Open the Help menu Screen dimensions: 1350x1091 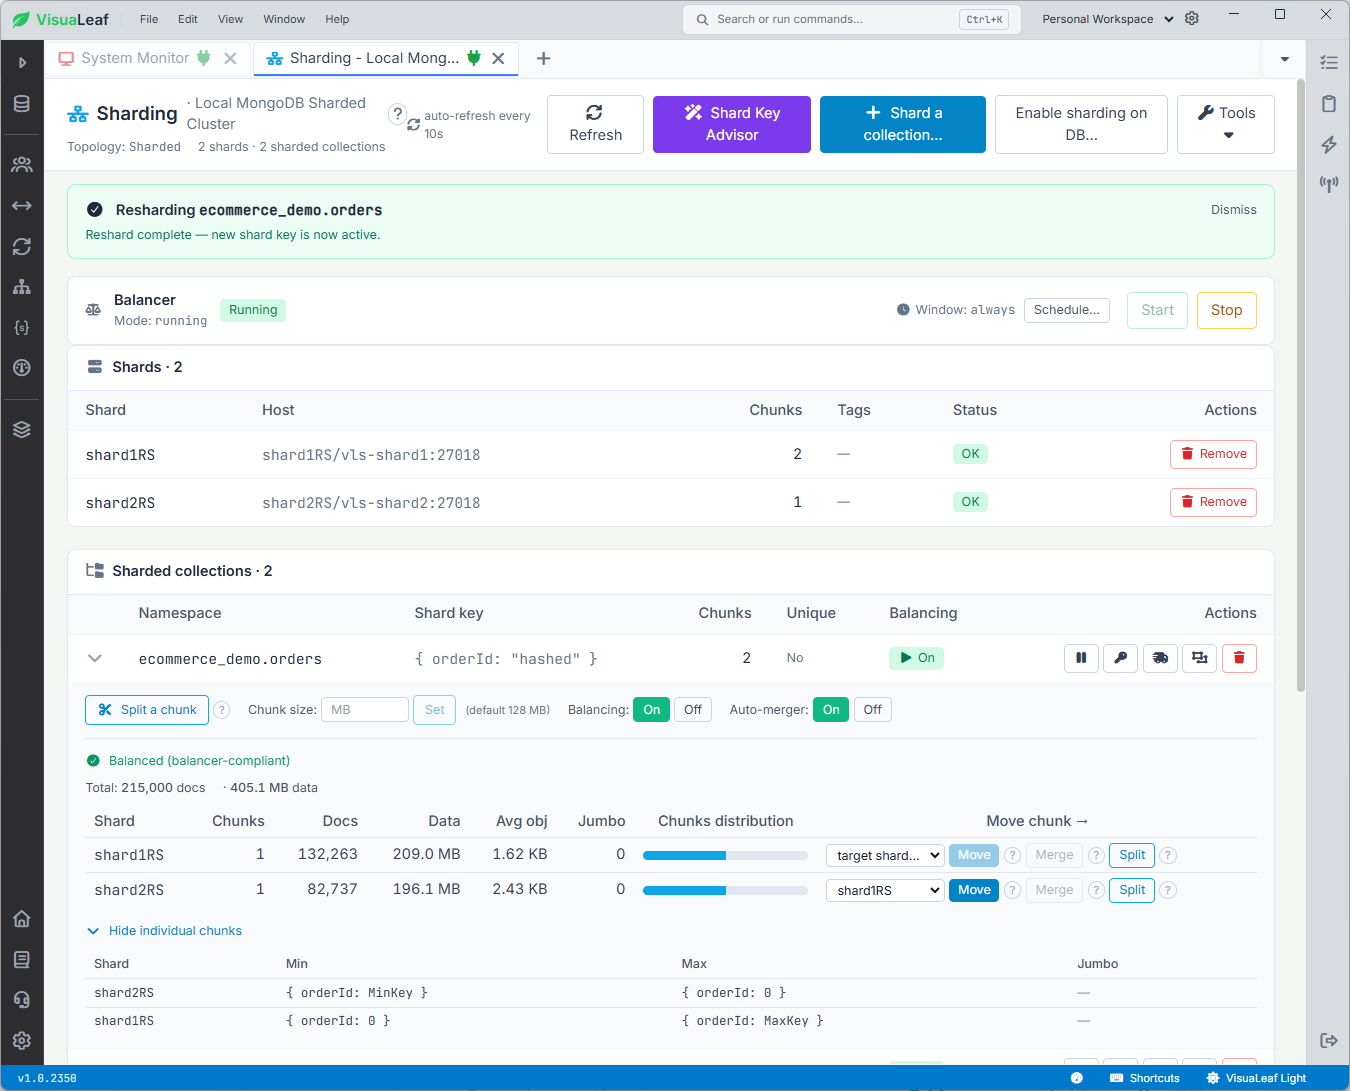tap(337, 19)
